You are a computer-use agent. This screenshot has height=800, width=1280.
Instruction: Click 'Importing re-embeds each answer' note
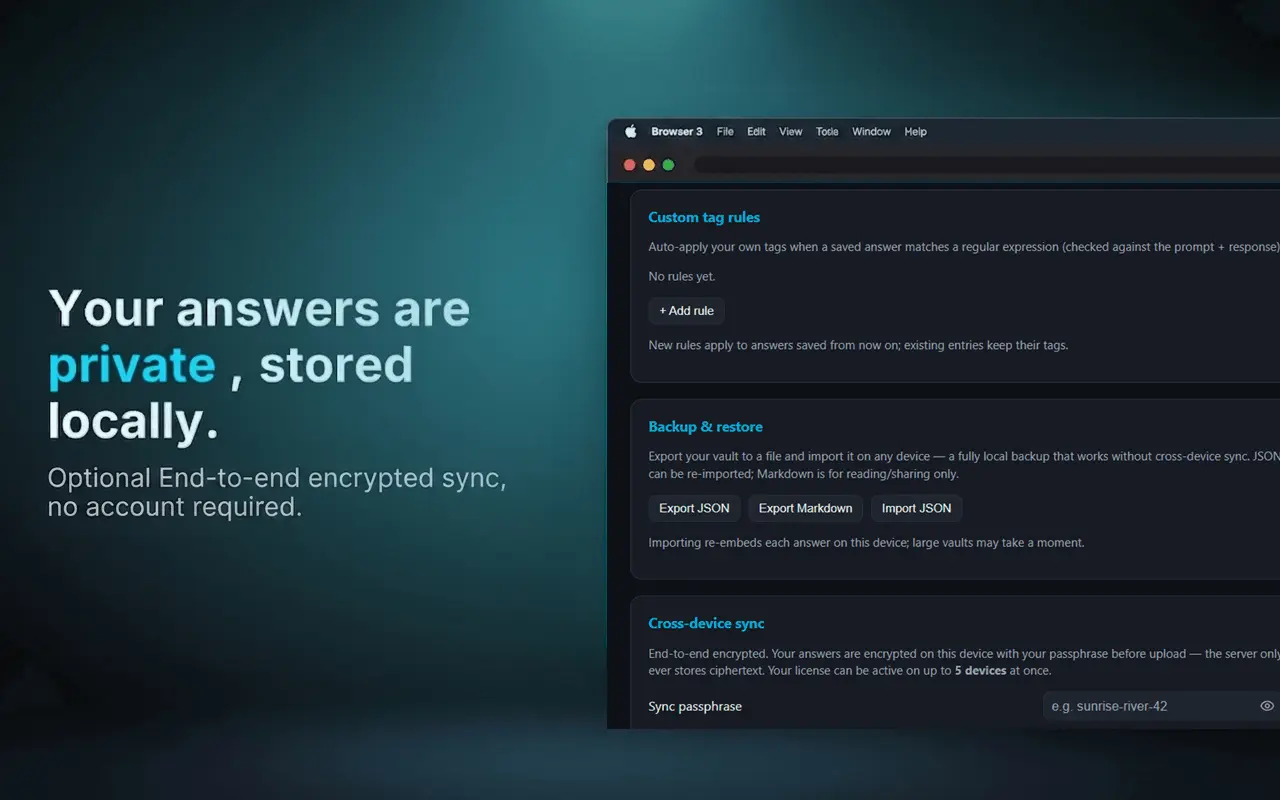(866, 543)
